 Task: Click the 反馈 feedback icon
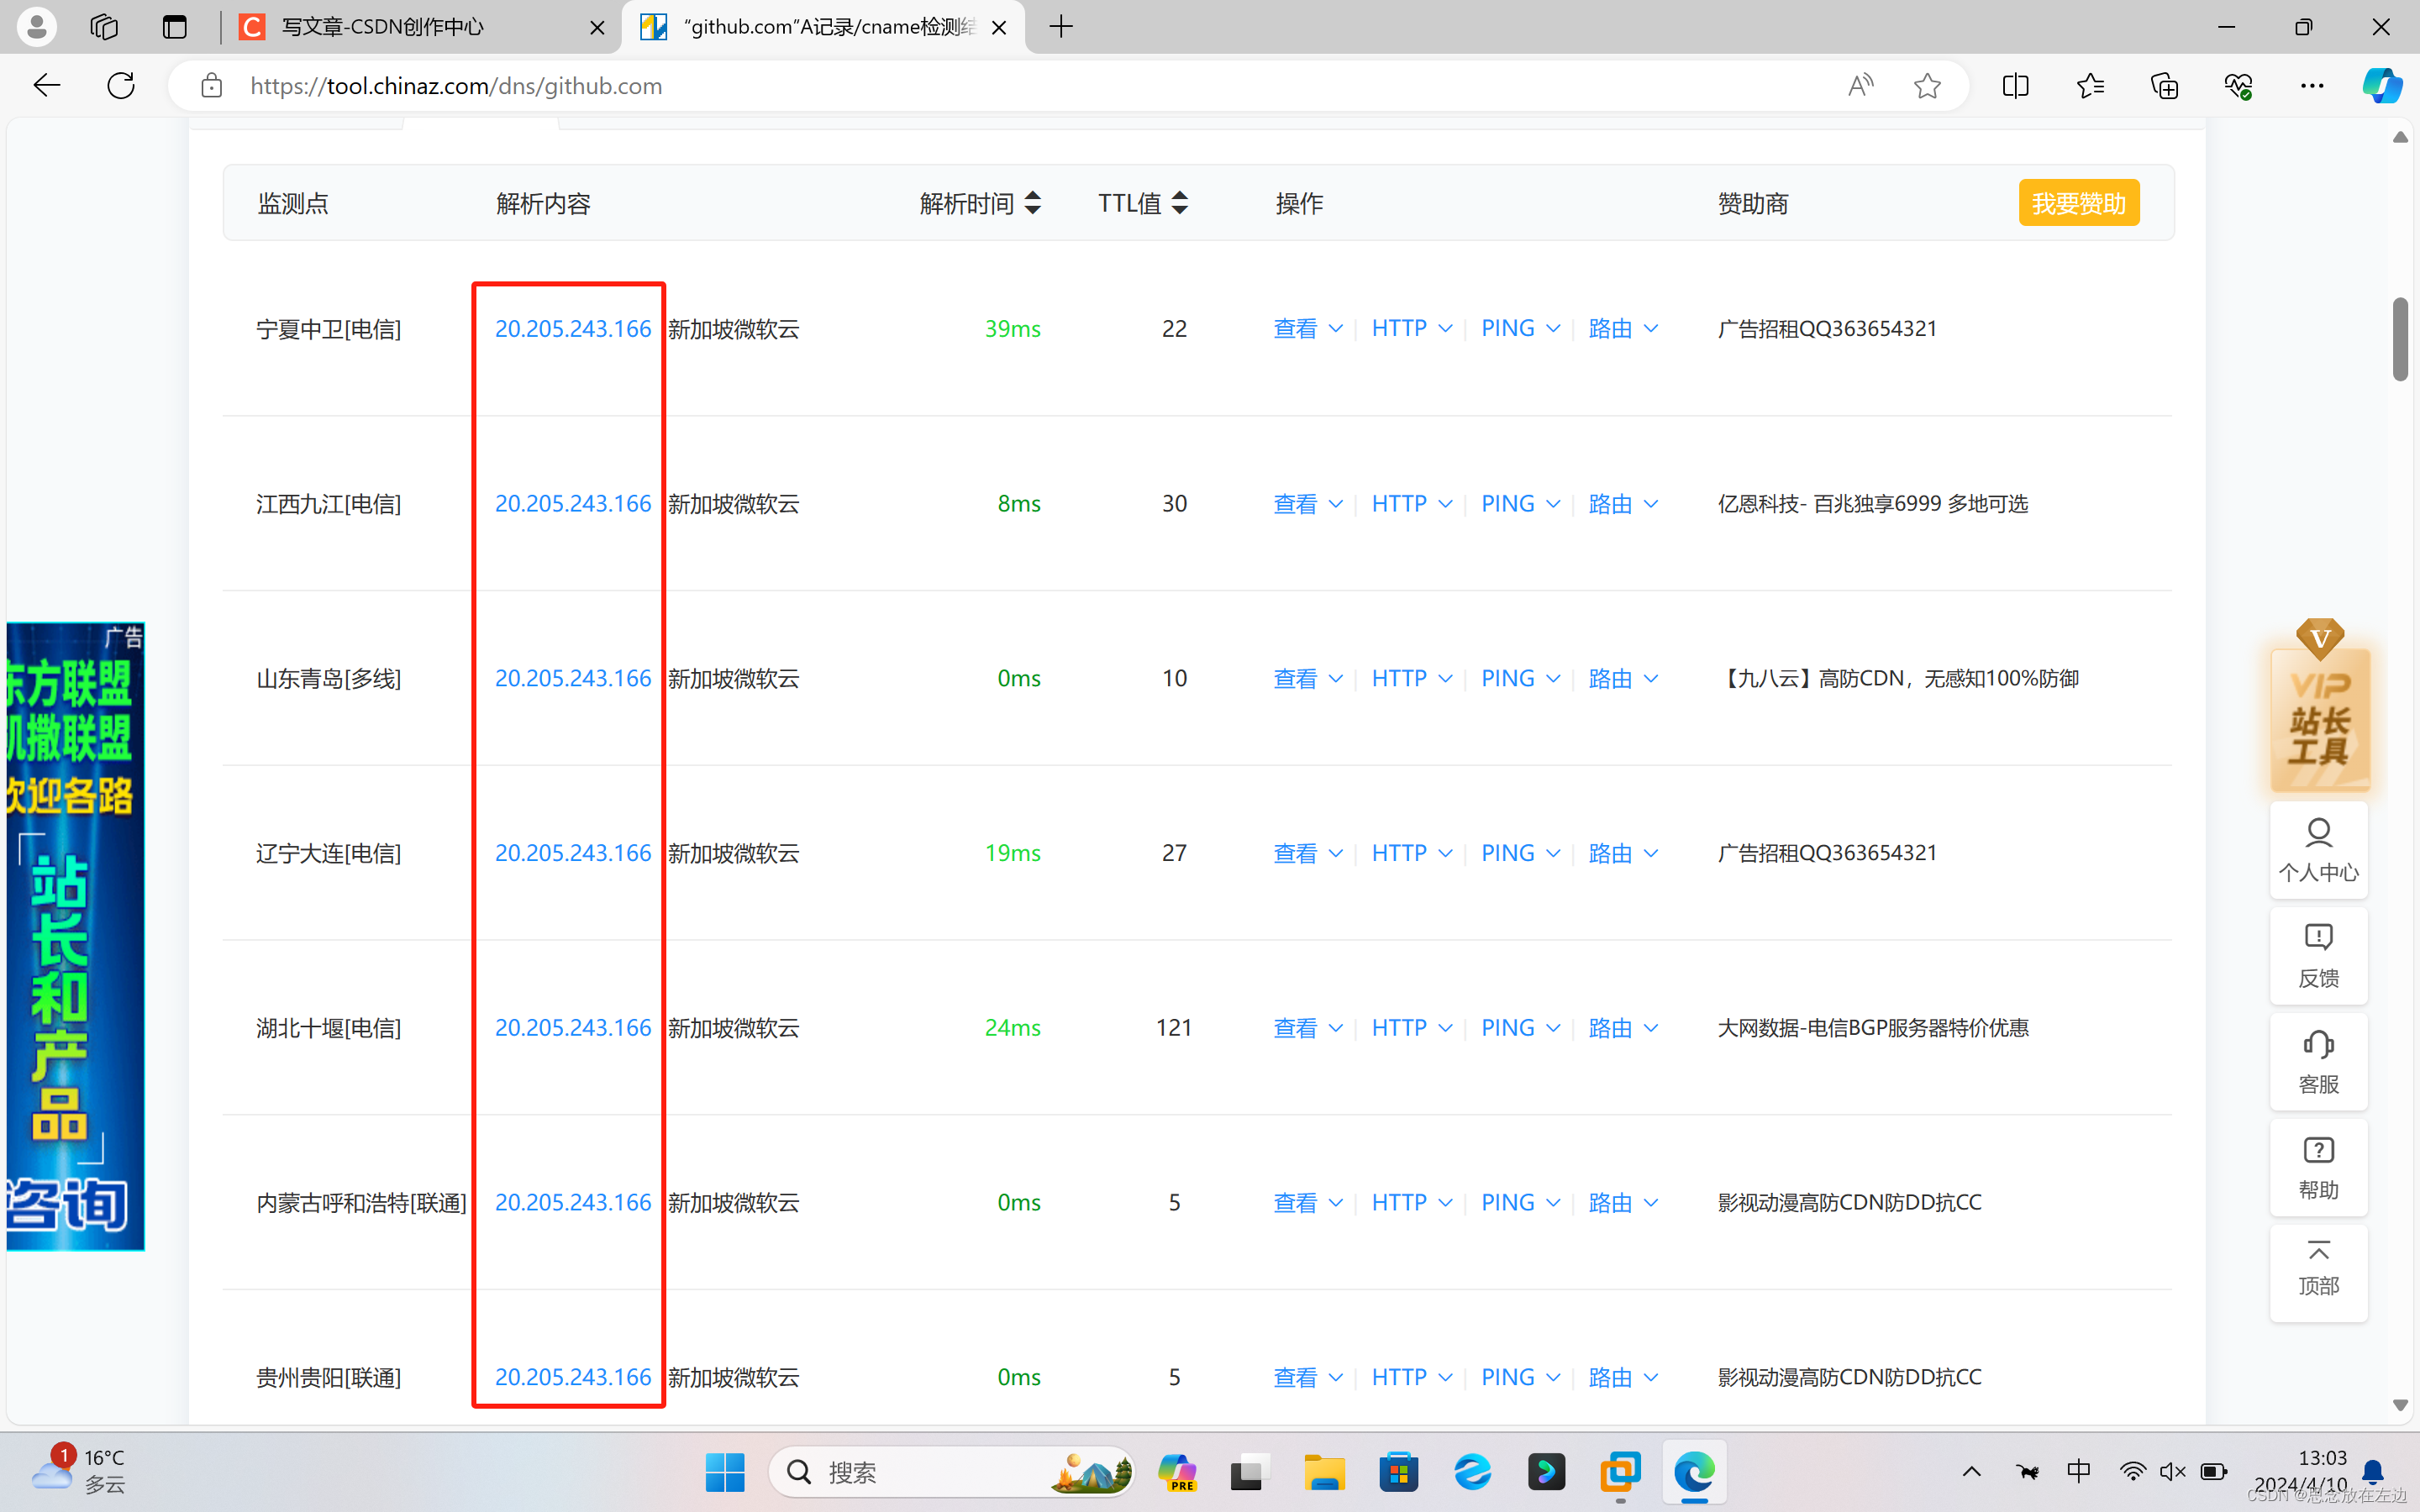coord(2318,955)
